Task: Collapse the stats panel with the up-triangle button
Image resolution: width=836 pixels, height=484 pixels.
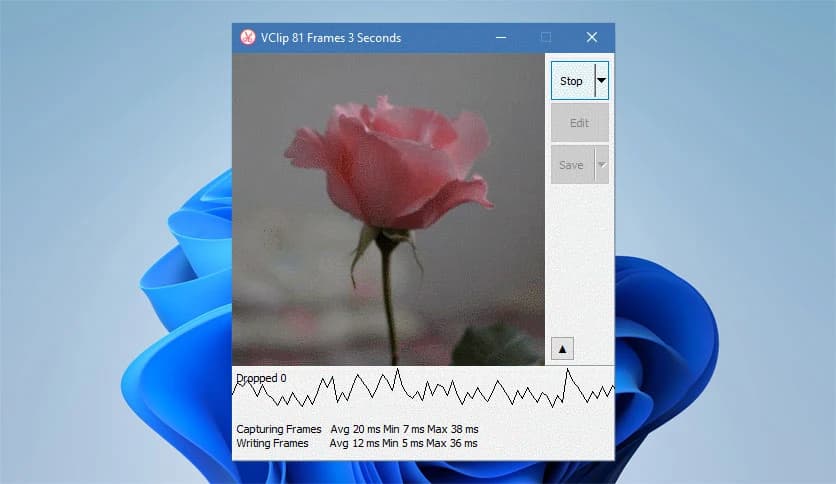Action: [x=562, y=349]
